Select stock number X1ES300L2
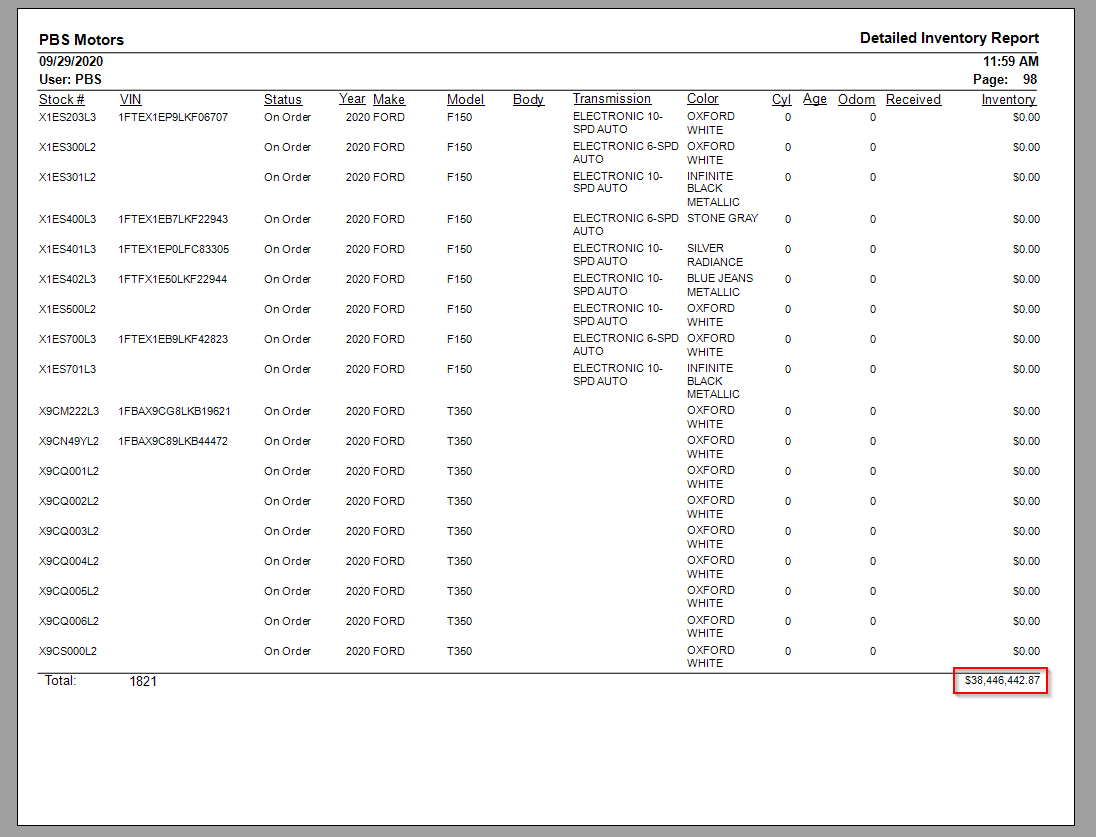 [67, 148]
